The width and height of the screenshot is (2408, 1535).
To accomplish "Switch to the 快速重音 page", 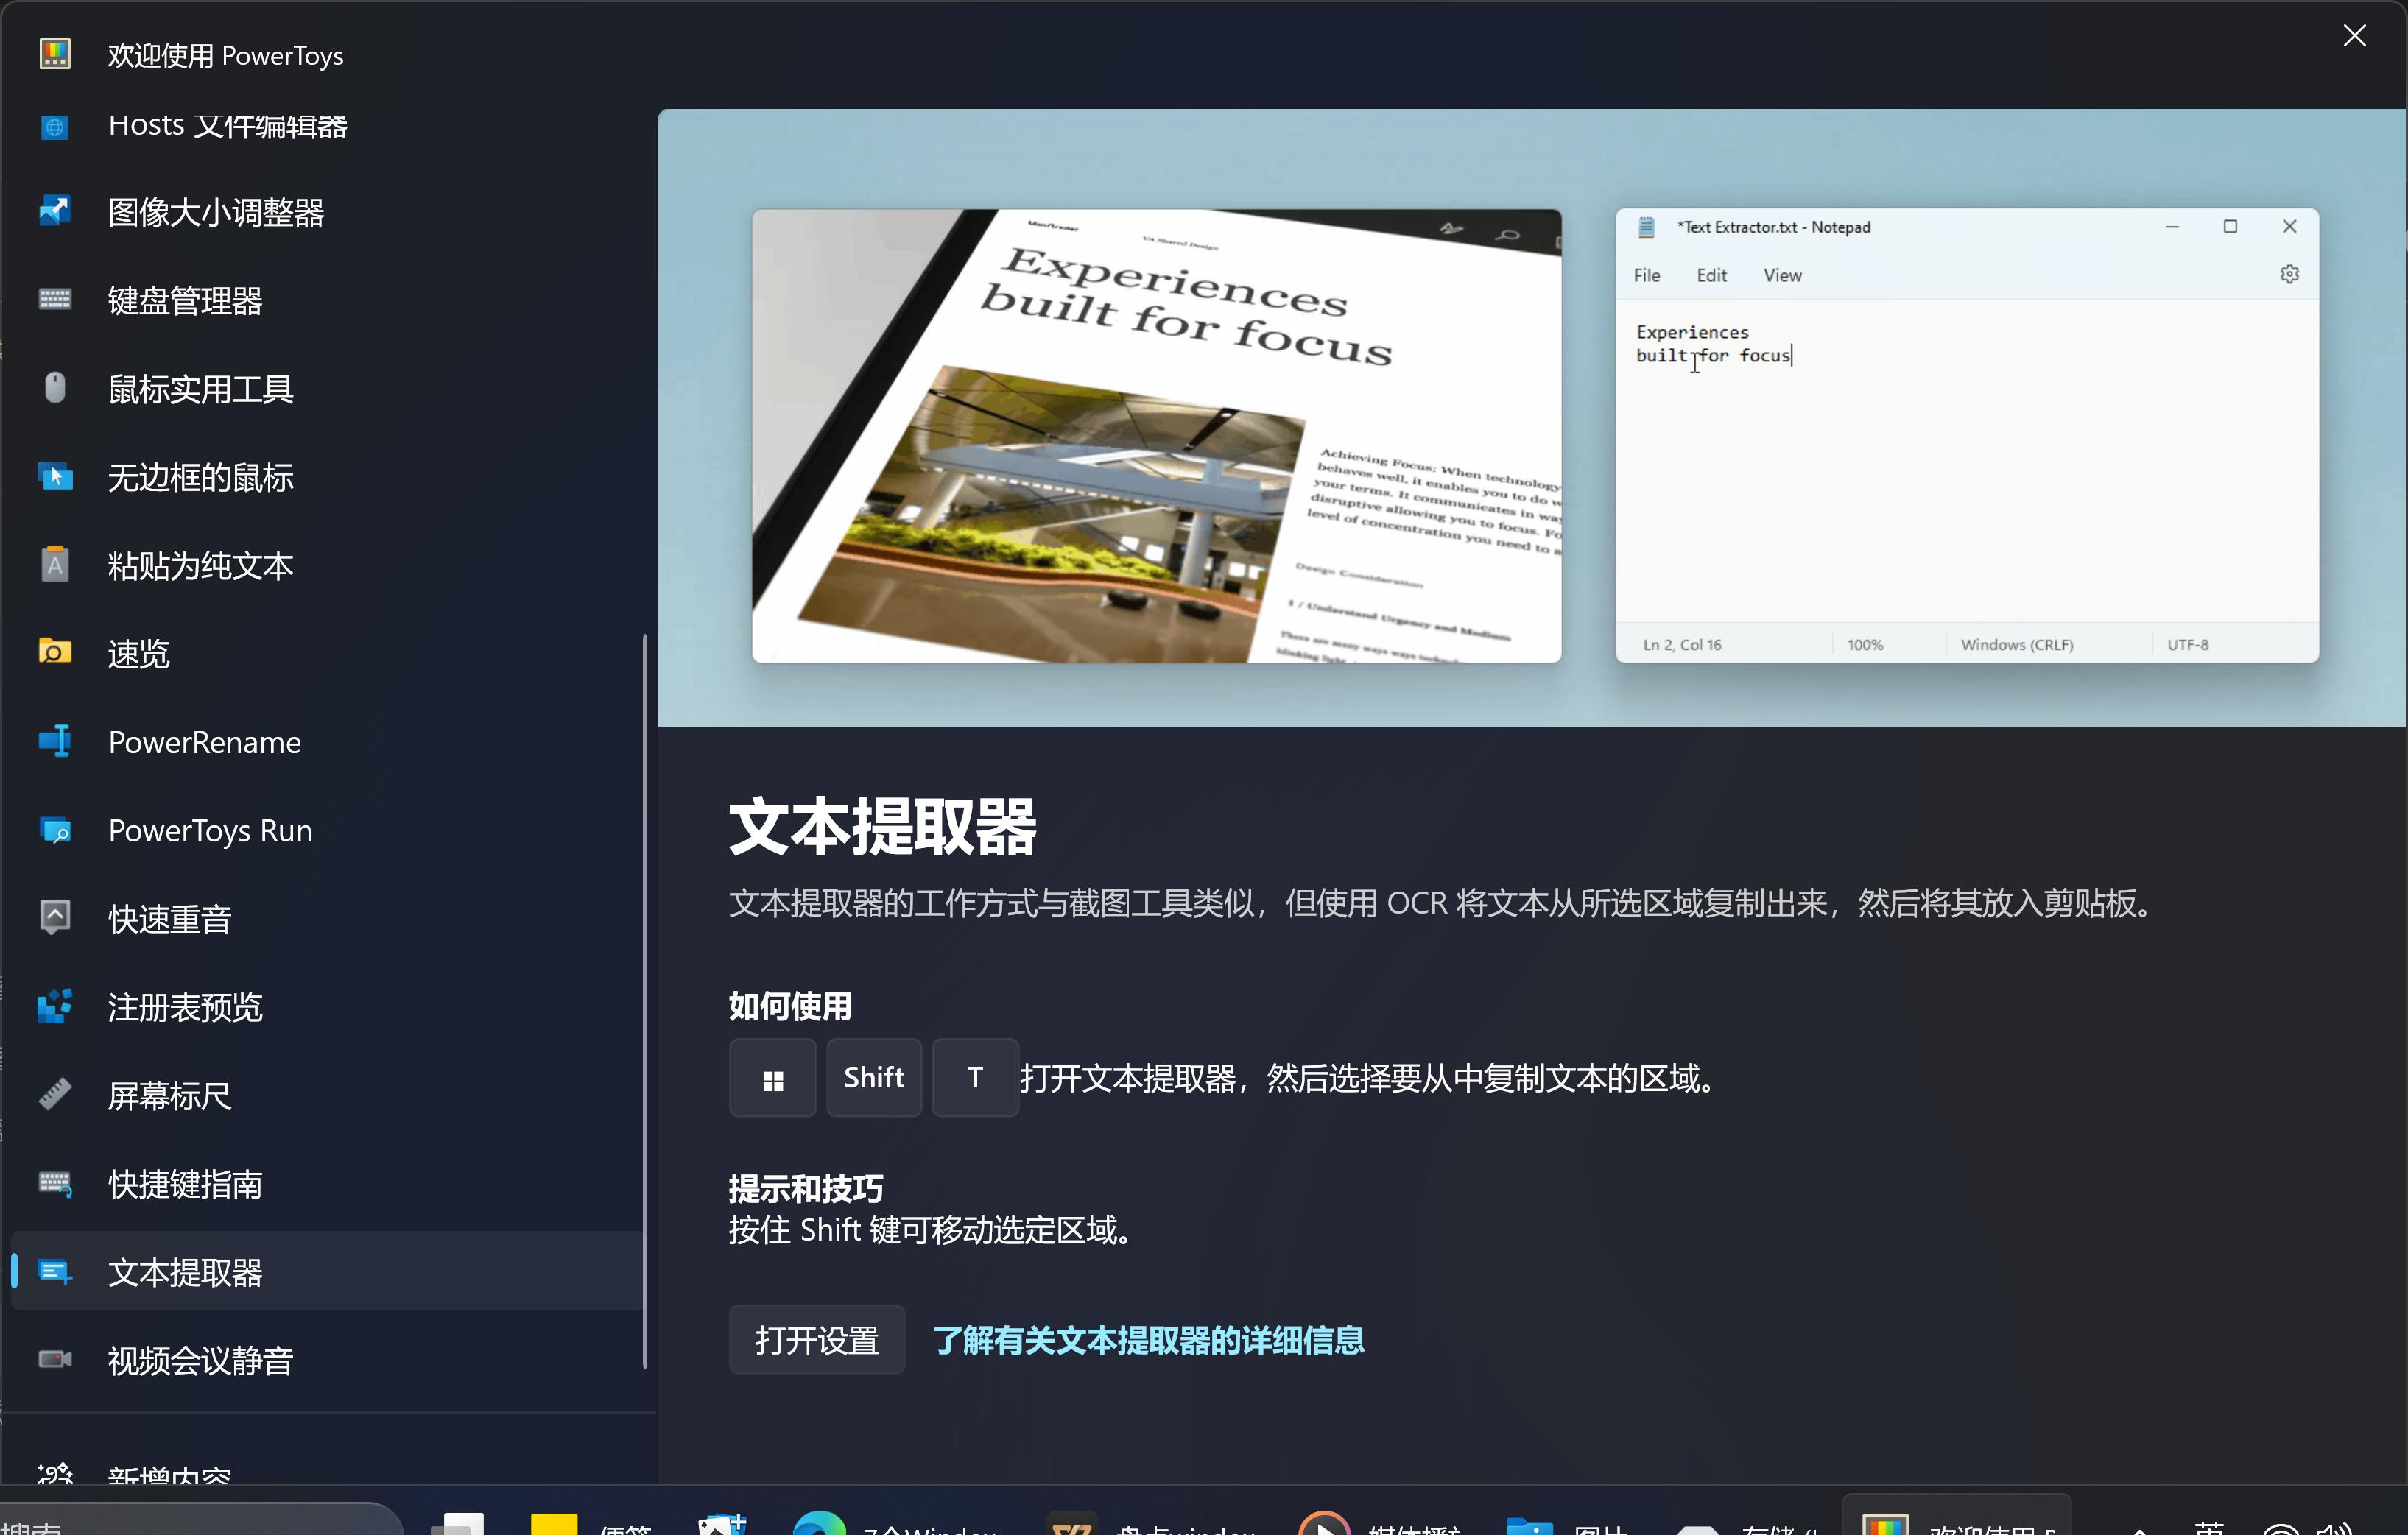I will (170, 918).
